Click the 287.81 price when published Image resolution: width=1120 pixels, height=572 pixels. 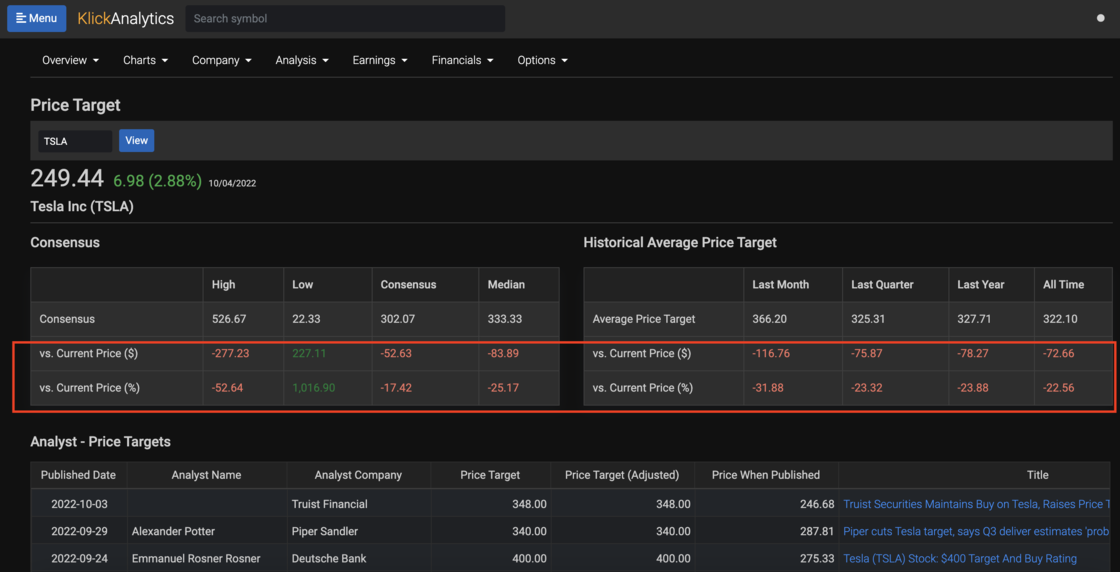pyautogui.click(x=818, y=531)
